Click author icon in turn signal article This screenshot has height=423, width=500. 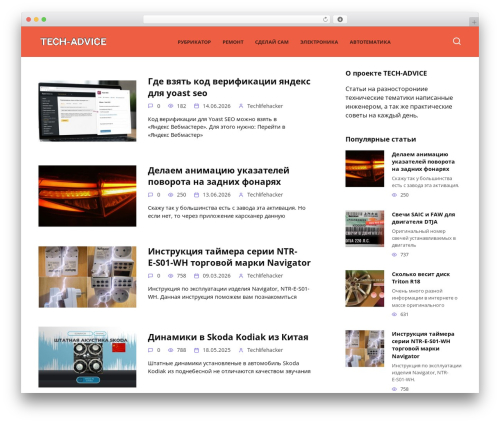tap(241, 195)
